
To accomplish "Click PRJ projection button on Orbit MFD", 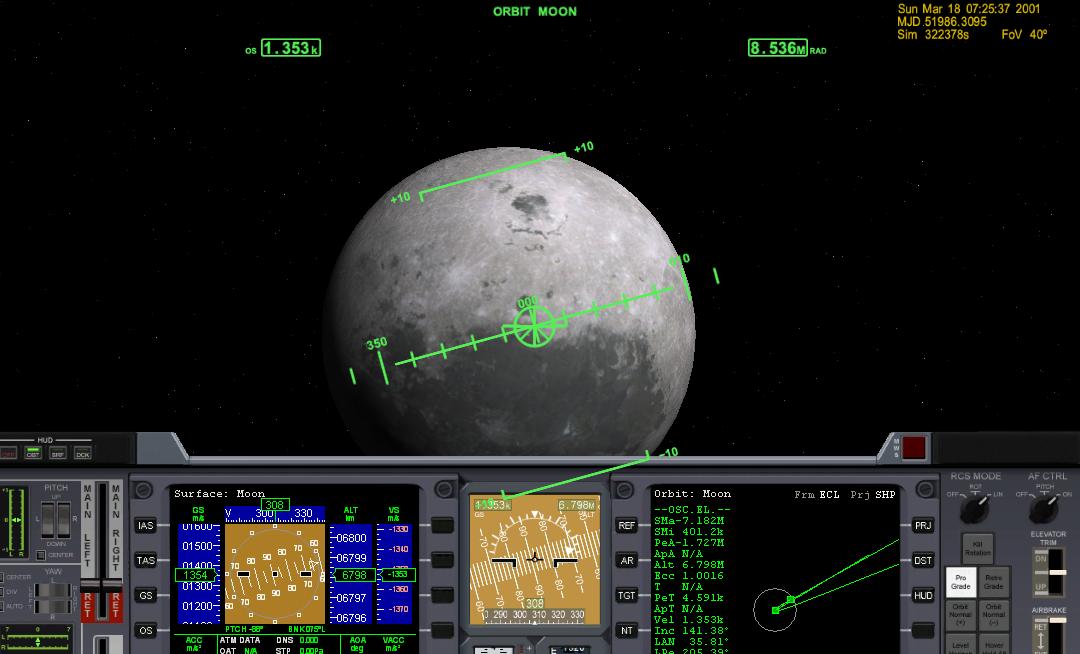I will tap(923, 525).
